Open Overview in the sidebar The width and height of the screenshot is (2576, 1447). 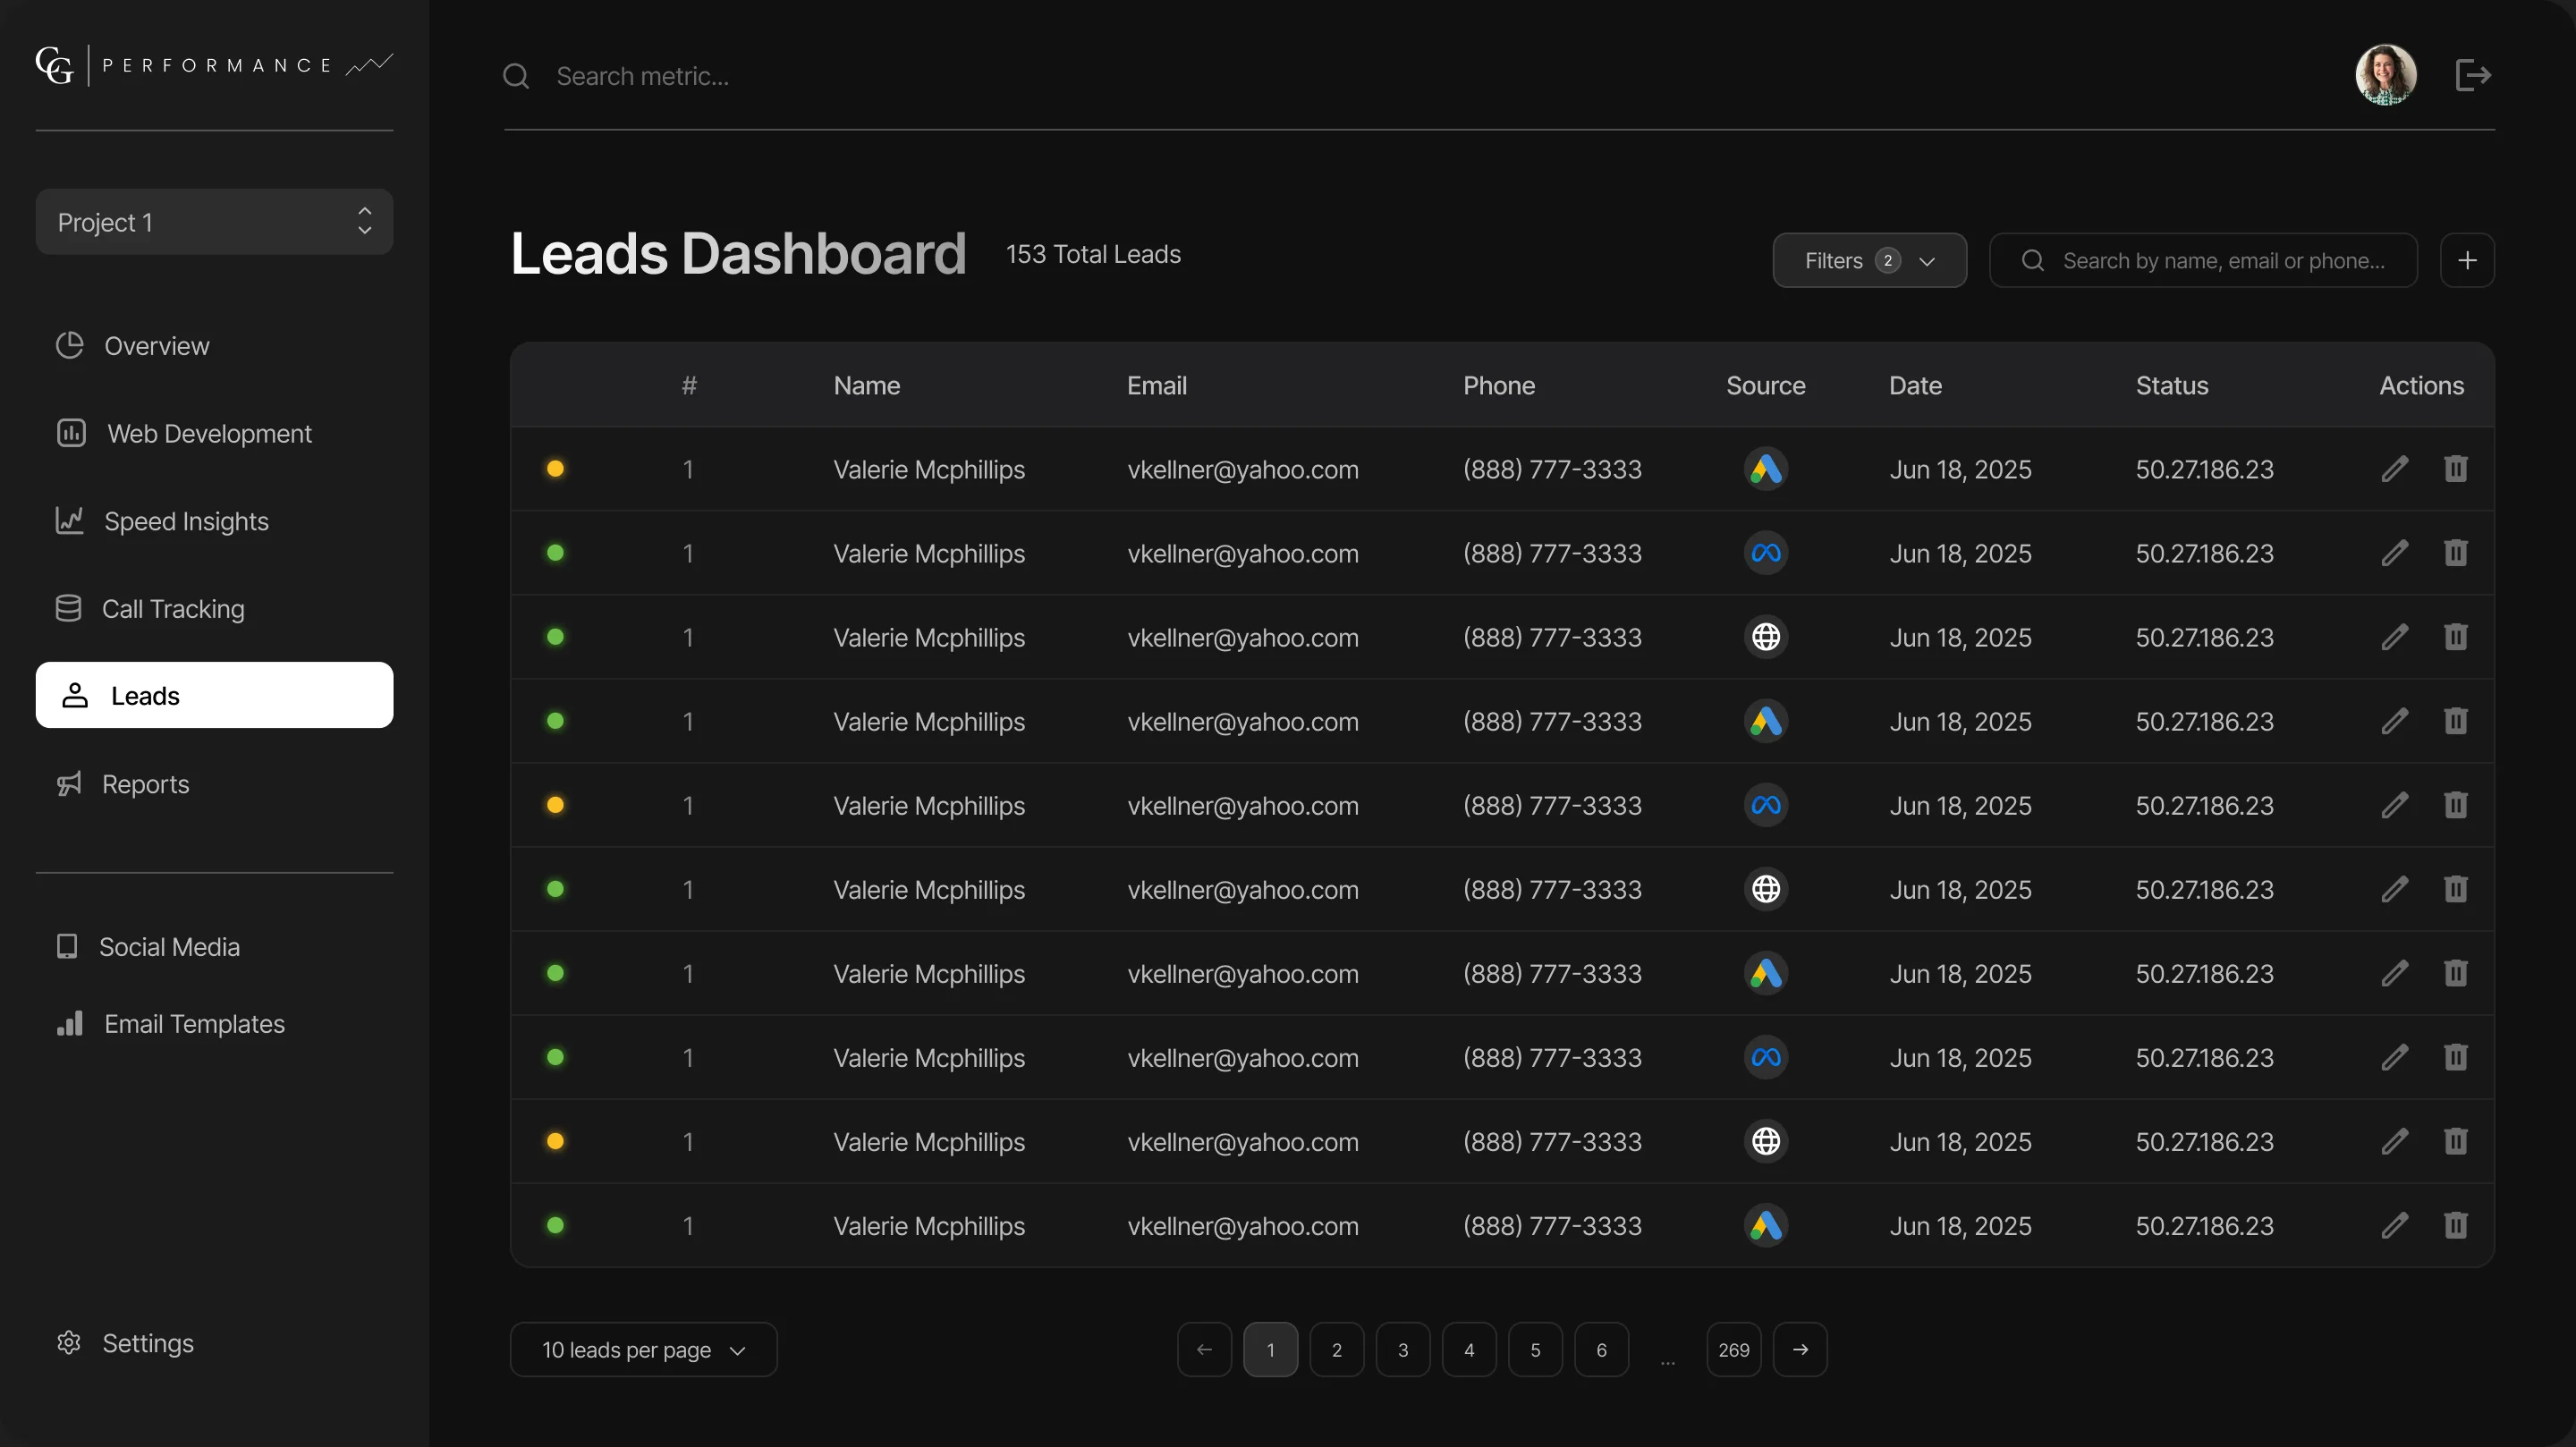(133, 346)
